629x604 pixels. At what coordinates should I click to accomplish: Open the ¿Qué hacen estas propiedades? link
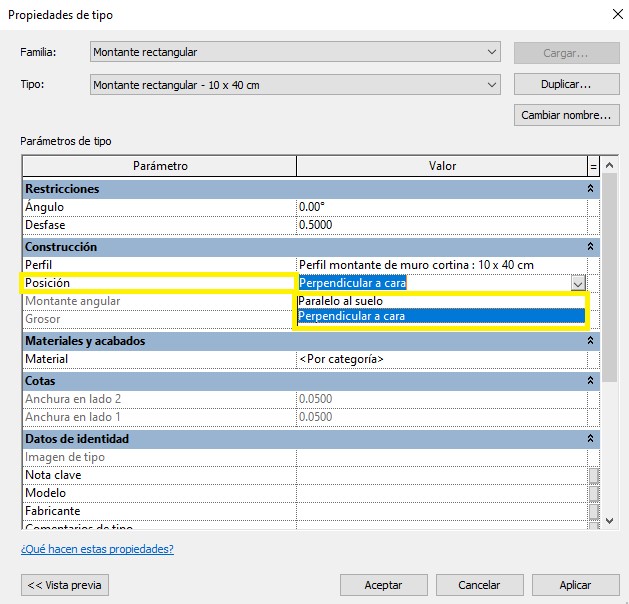click(97, 549)
